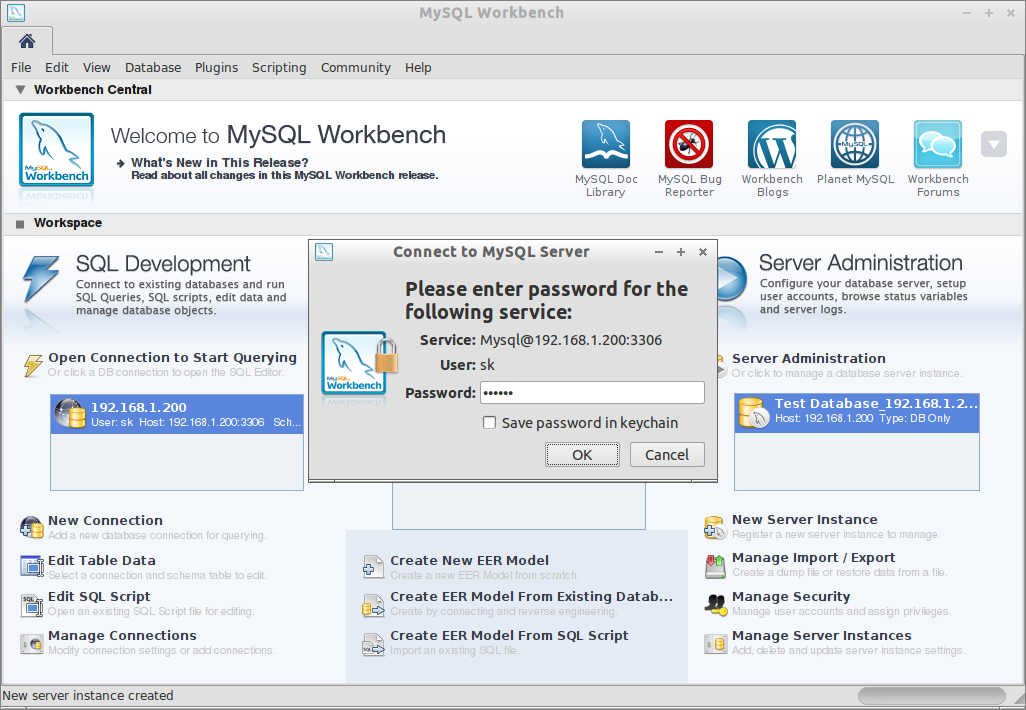Click the Manage Import / Export icon
This screenshot has height=710, width=1026.
[715, 566]
